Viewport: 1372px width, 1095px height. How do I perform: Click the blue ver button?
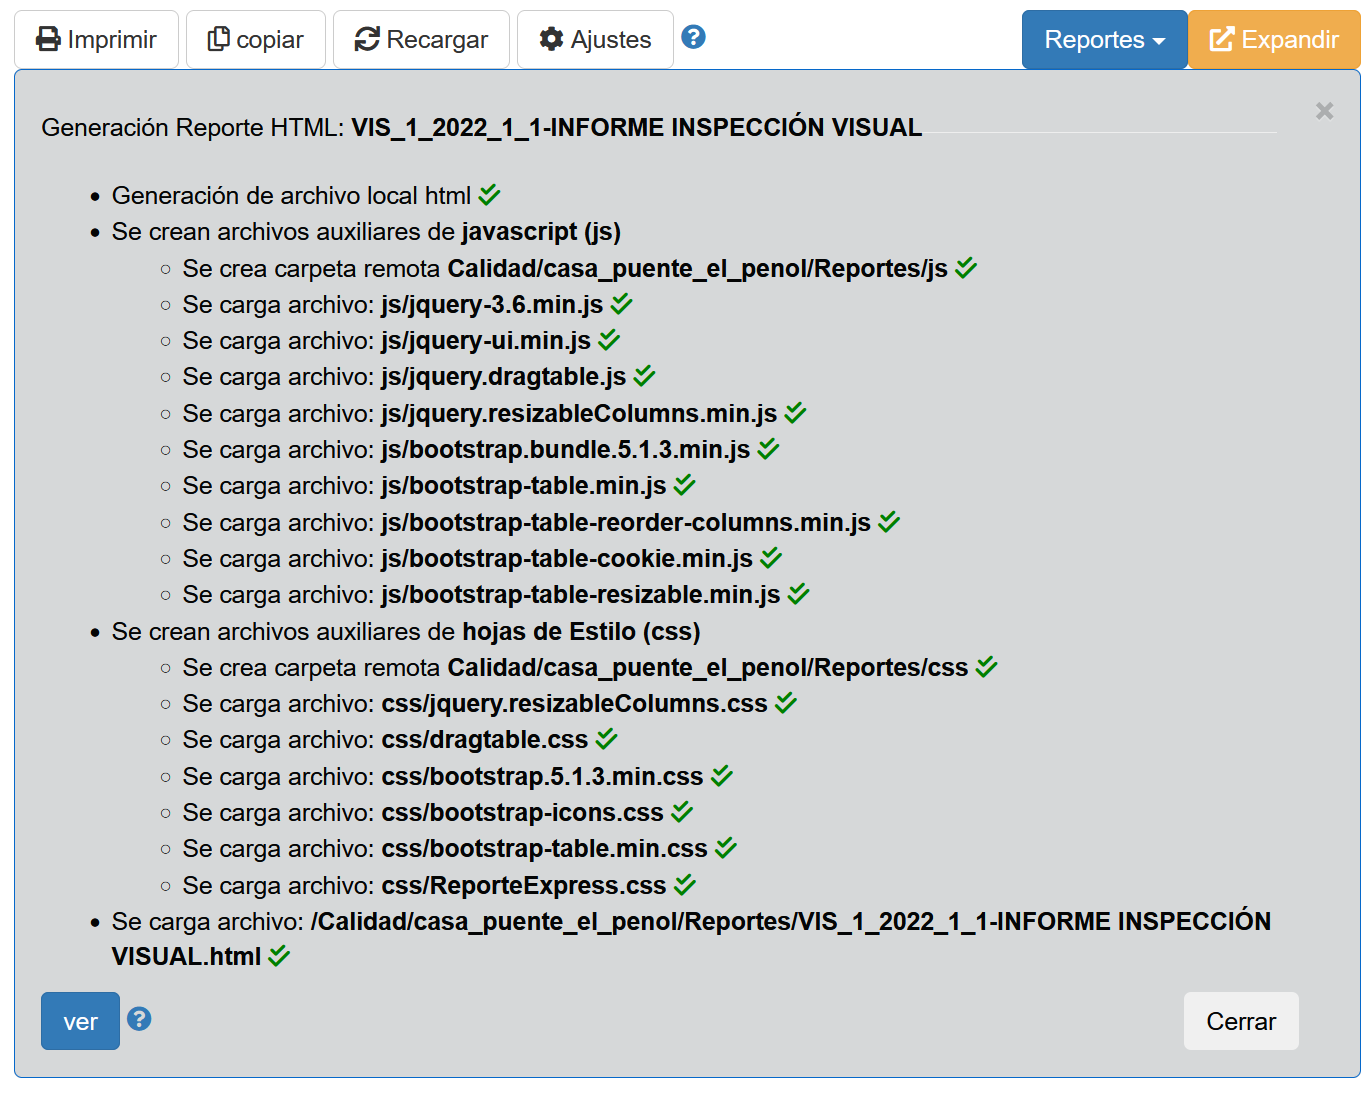(x=80, y=1021)
